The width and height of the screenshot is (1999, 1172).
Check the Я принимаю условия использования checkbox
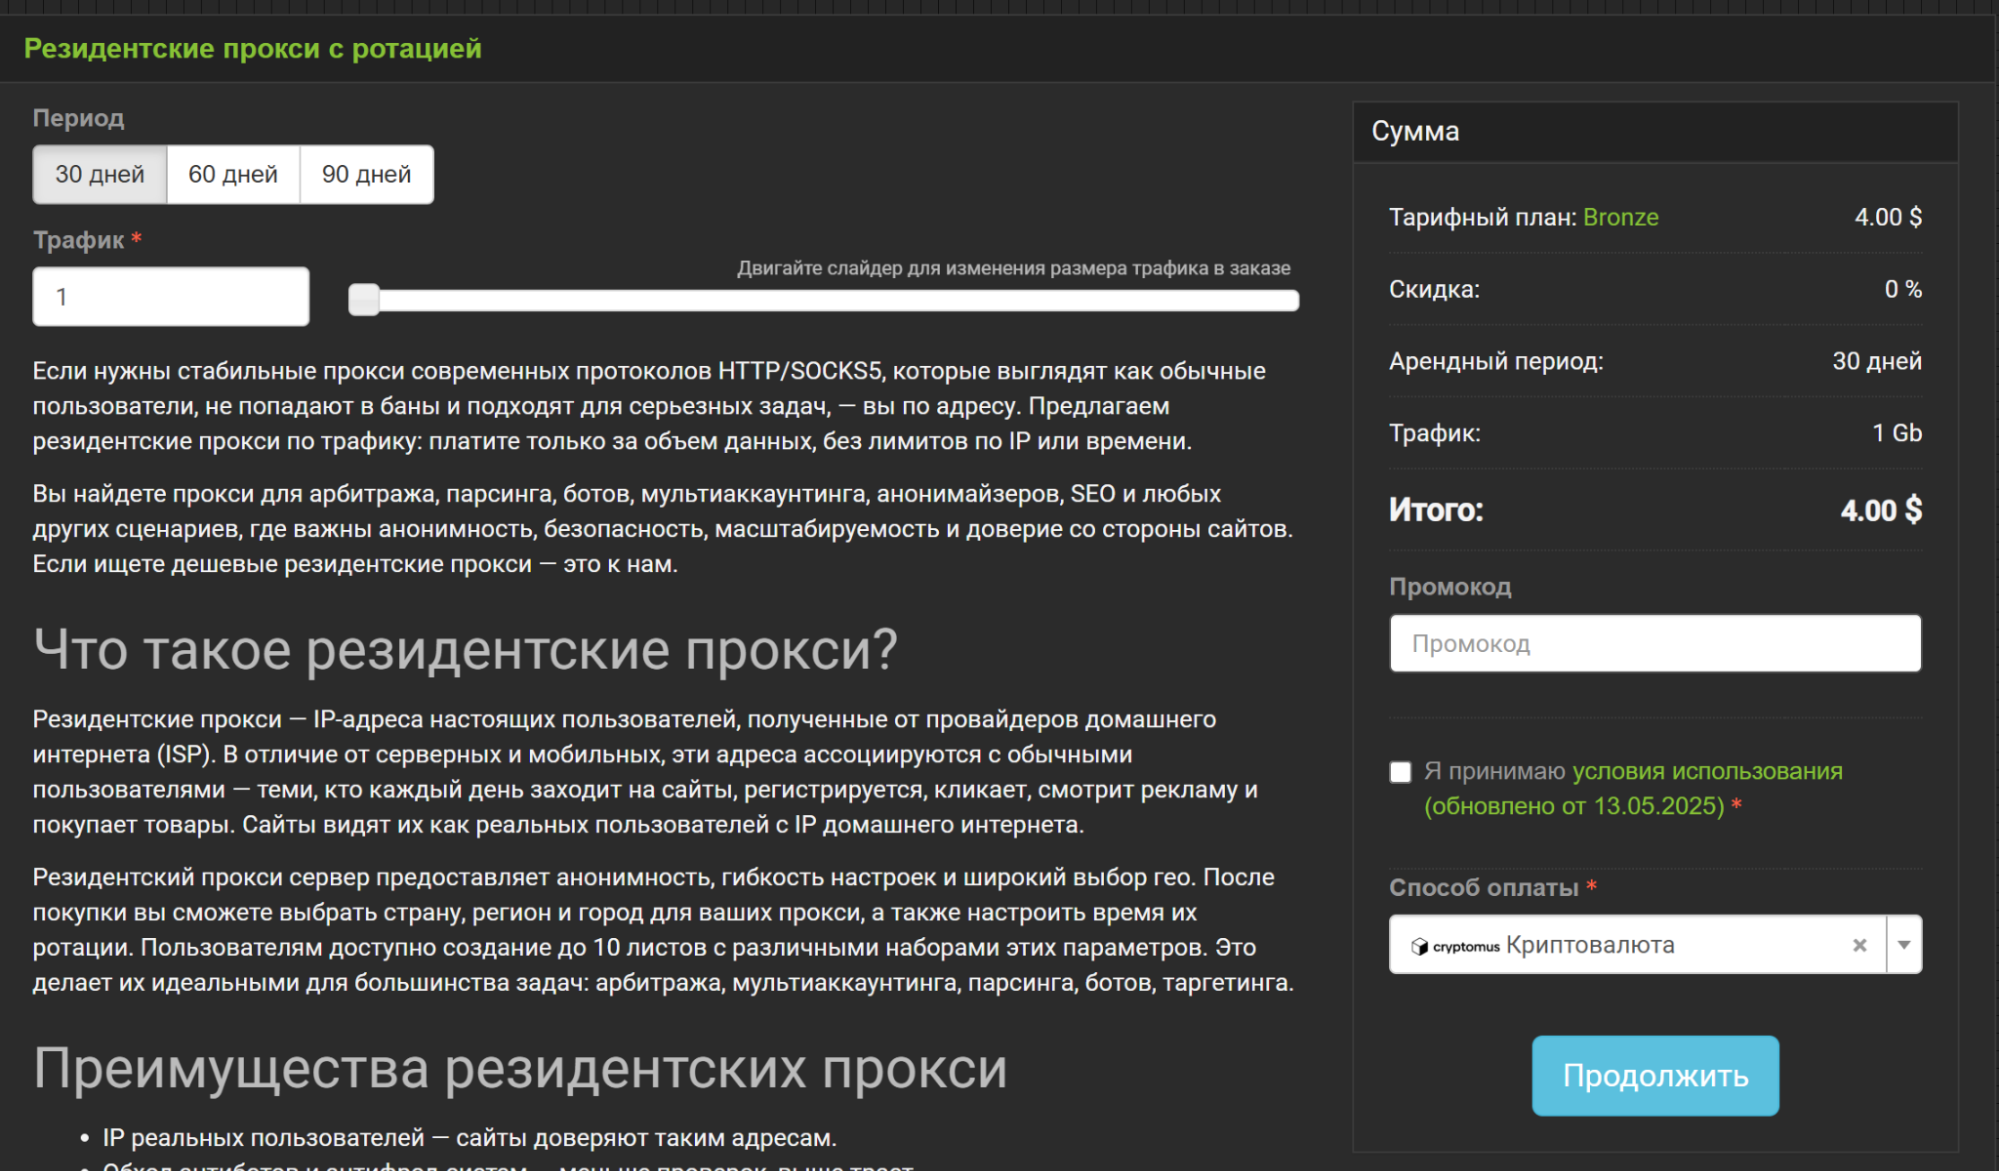[x=1399, y=771]
